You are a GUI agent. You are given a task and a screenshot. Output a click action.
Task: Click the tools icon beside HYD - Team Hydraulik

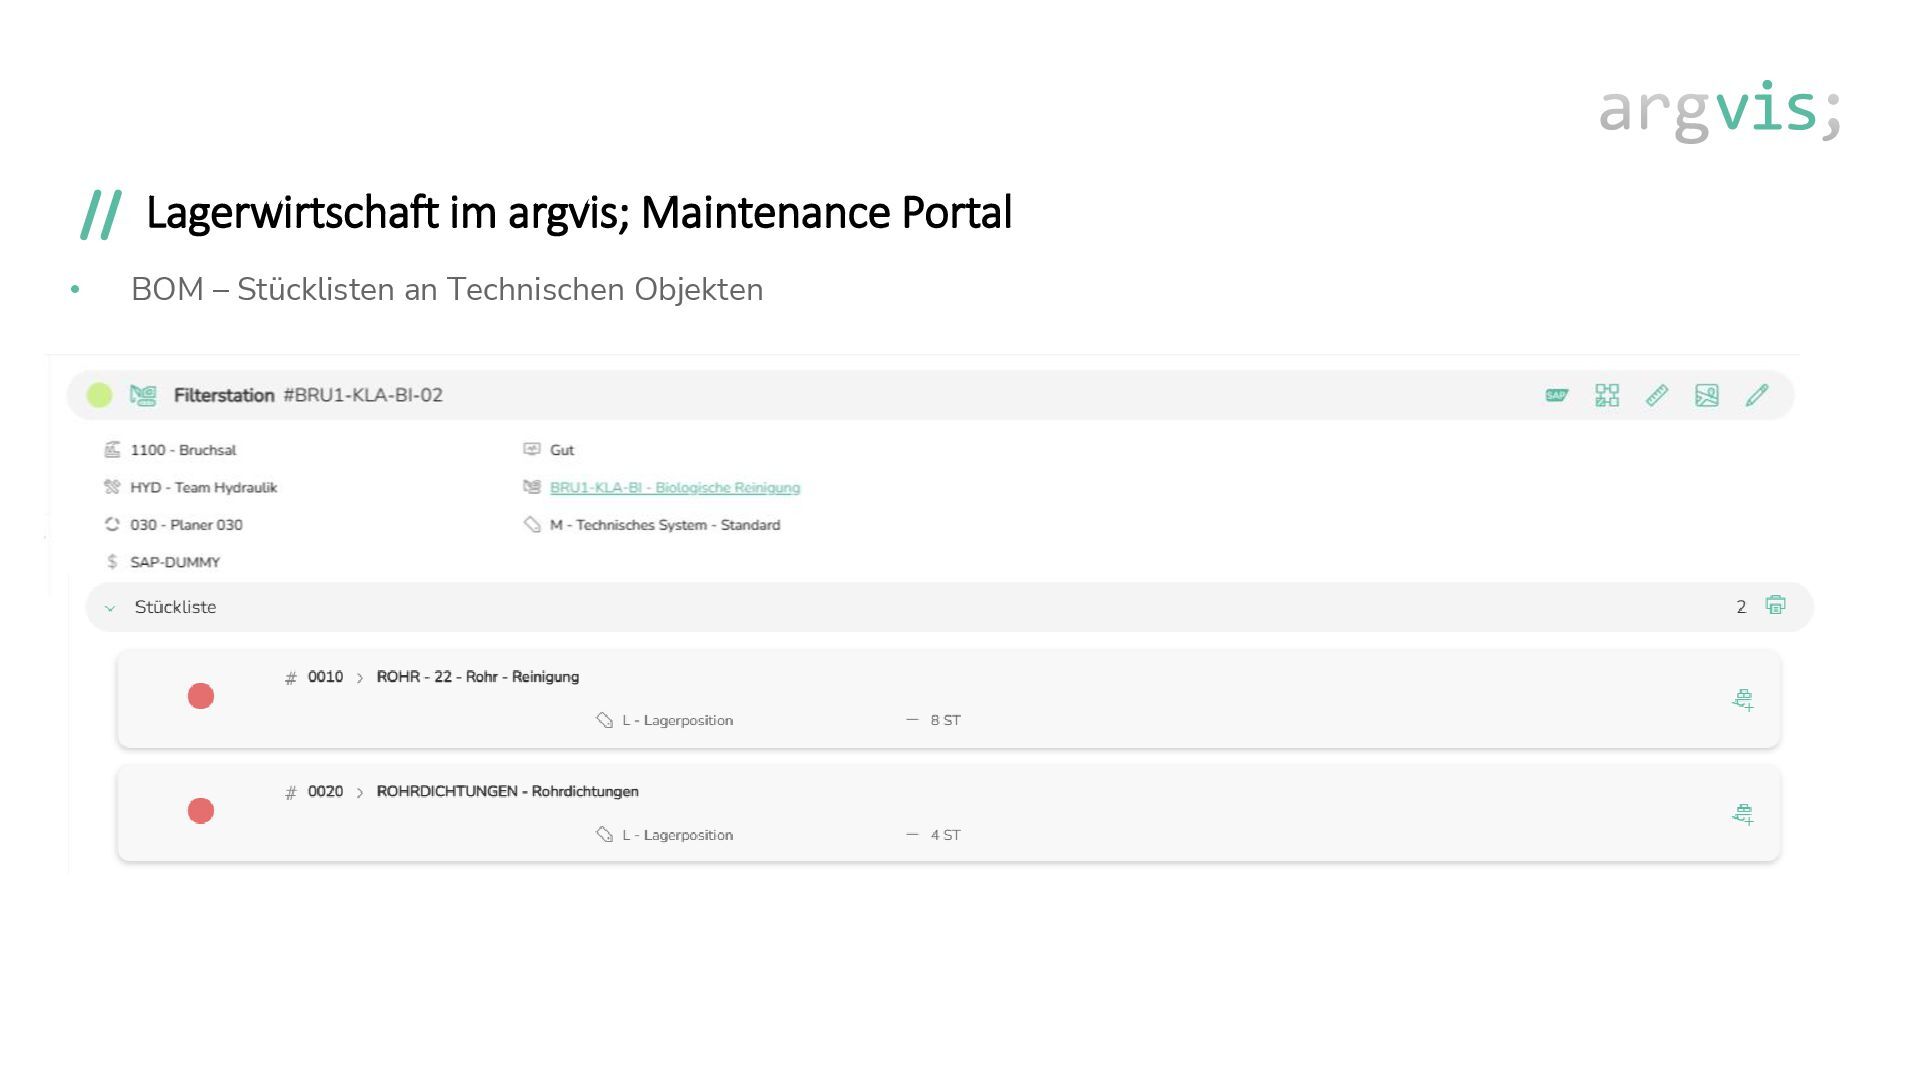coord(112,487)
